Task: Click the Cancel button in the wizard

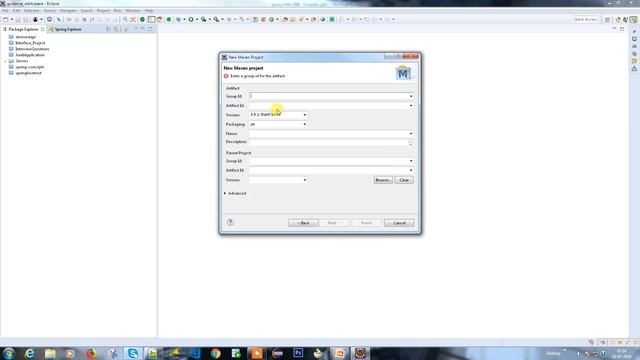Action: 399,223
